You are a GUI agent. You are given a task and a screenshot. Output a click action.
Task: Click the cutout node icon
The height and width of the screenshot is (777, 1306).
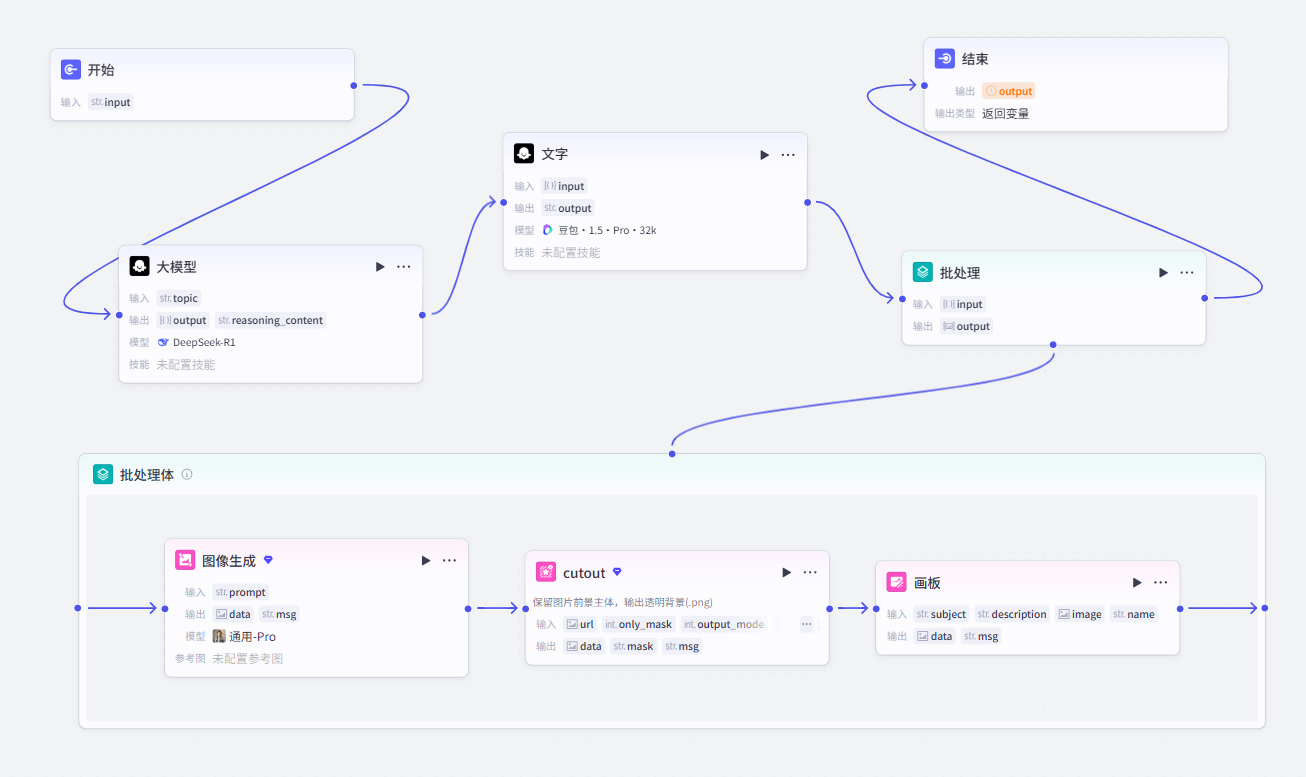pos(546,572)
